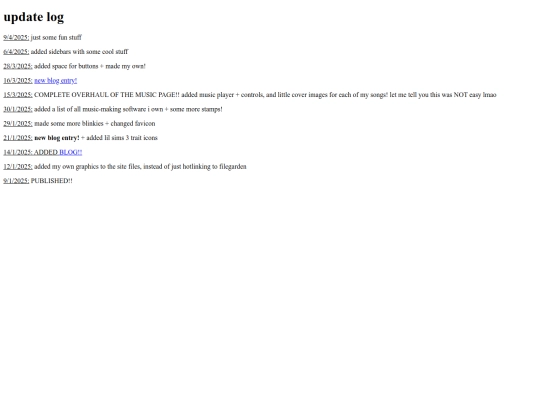Image resolution: width=540 pixels, height=405 pixels.
Task: Click the 6/4/2025 underlined date
Action: click(16, 52)
